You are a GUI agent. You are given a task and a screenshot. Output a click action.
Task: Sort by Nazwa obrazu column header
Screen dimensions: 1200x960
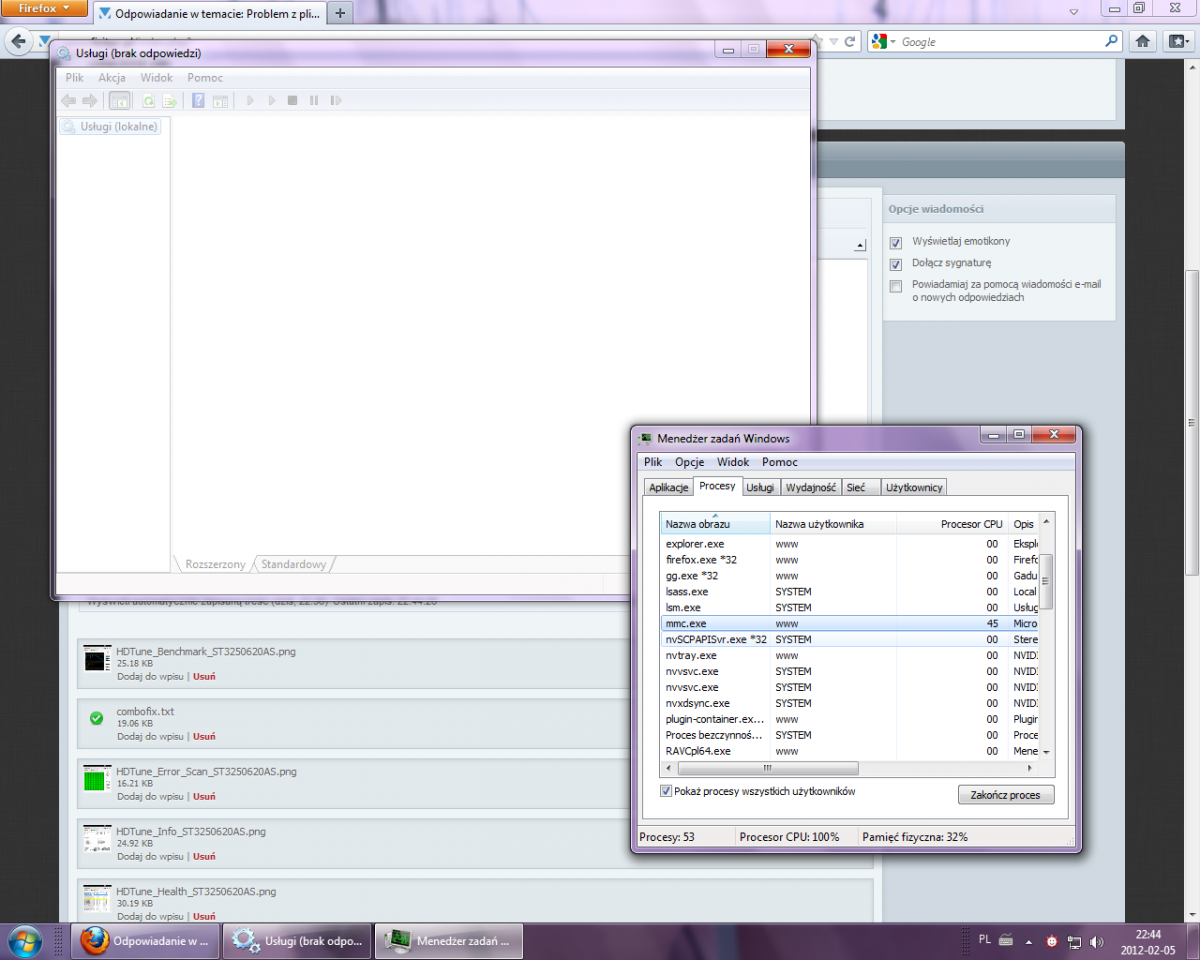pos(716,524)
